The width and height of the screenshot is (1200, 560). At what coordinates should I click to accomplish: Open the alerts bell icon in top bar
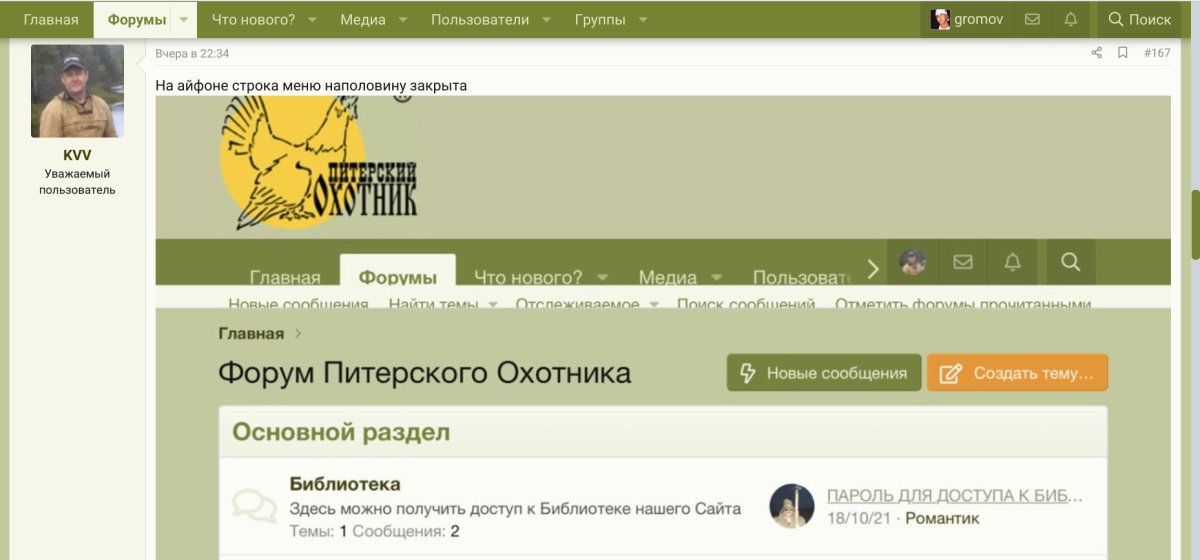pos(1070,19)
